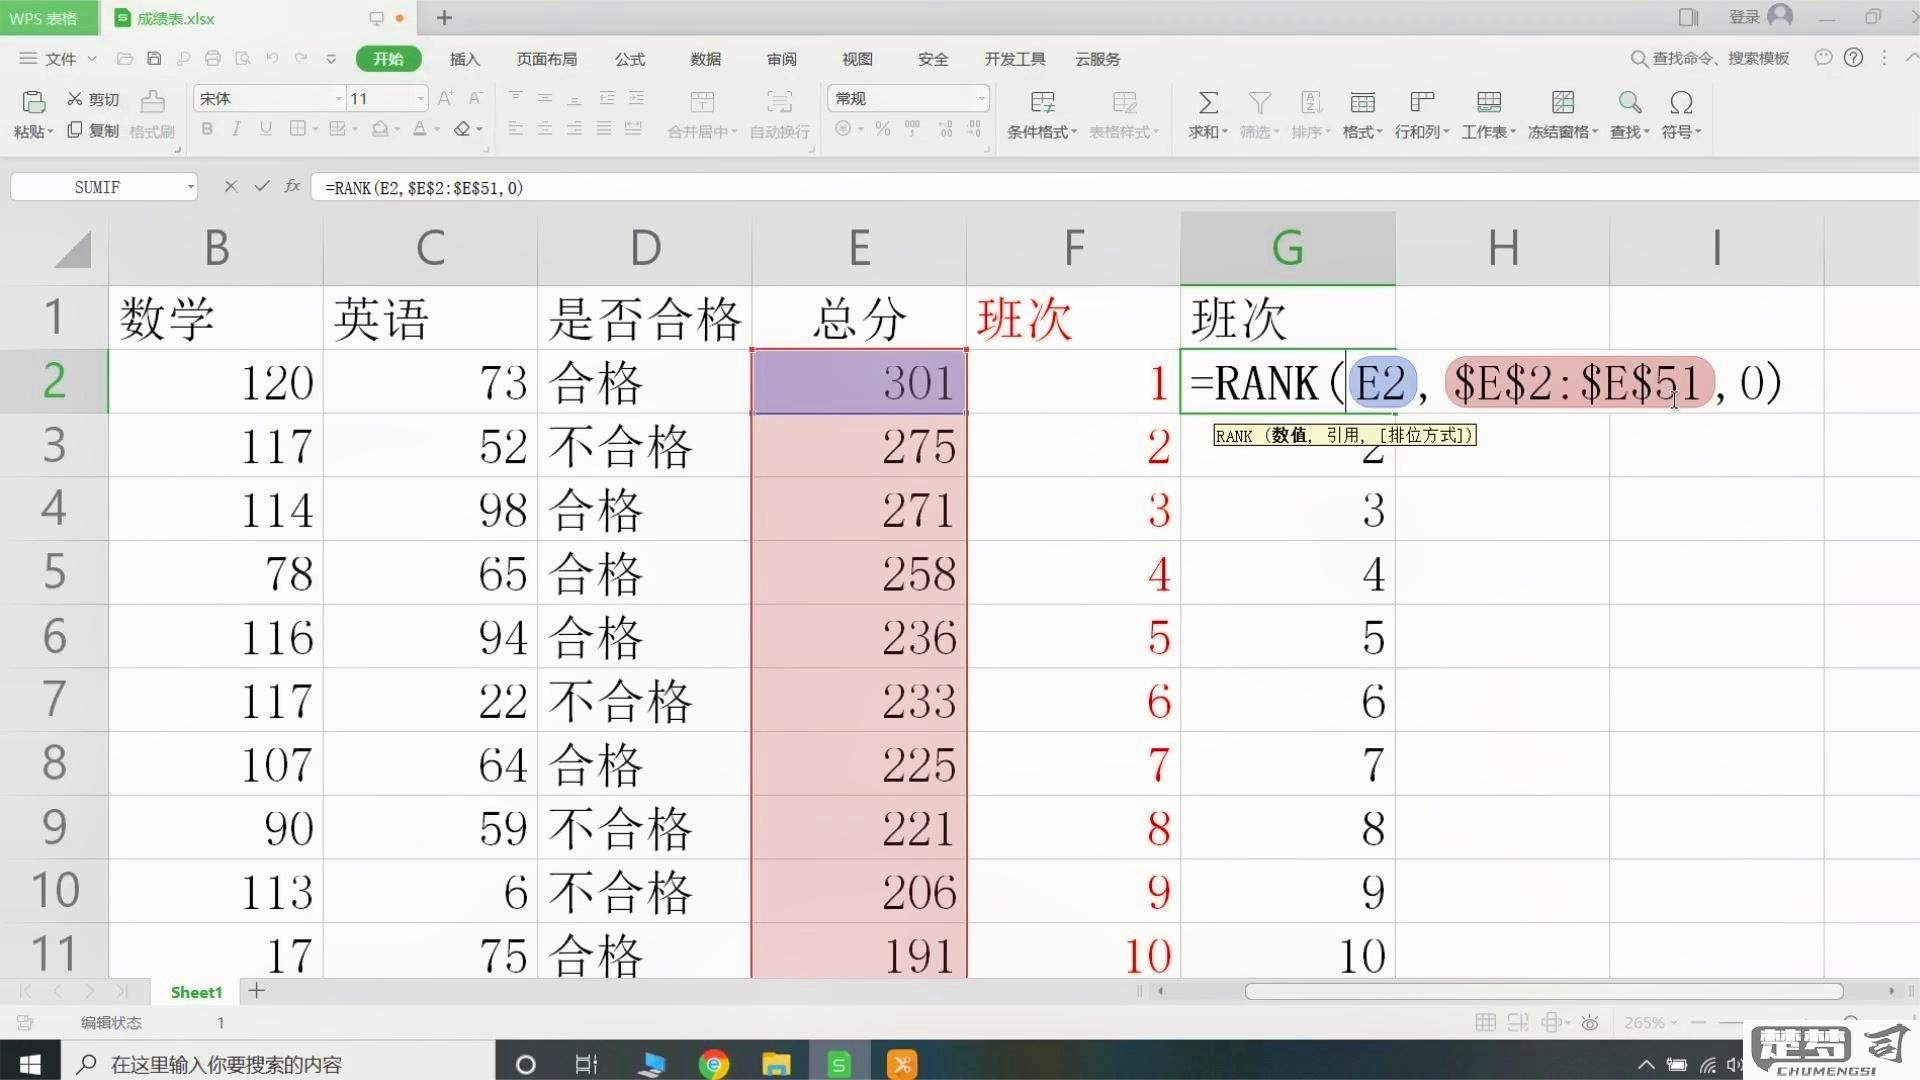This screenshot has height=1080, width=1920.
Task: Open the Worksheet (工作表) tool
Action: [x=1489, y=114]
